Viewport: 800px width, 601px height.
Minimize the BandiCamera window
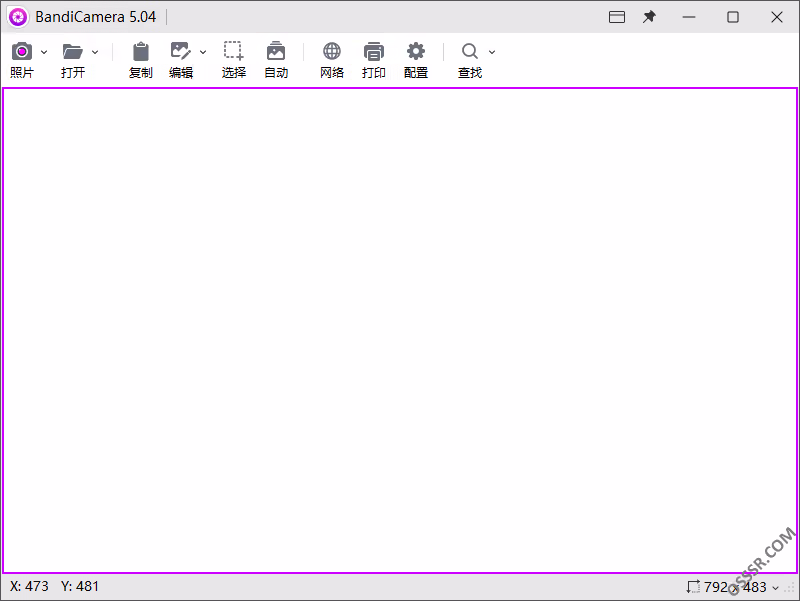[689, 17]
